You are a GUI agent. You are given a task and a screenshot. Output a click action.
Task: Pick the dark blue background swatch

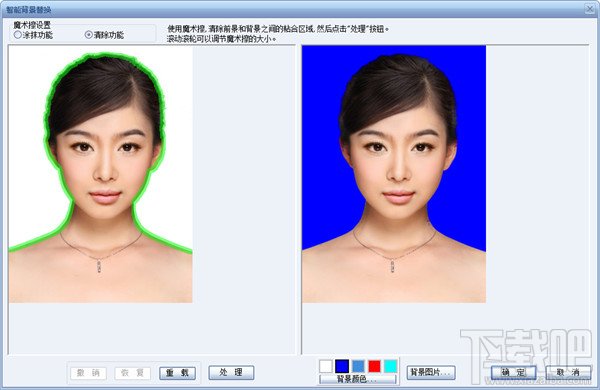[x=342, y=366]
